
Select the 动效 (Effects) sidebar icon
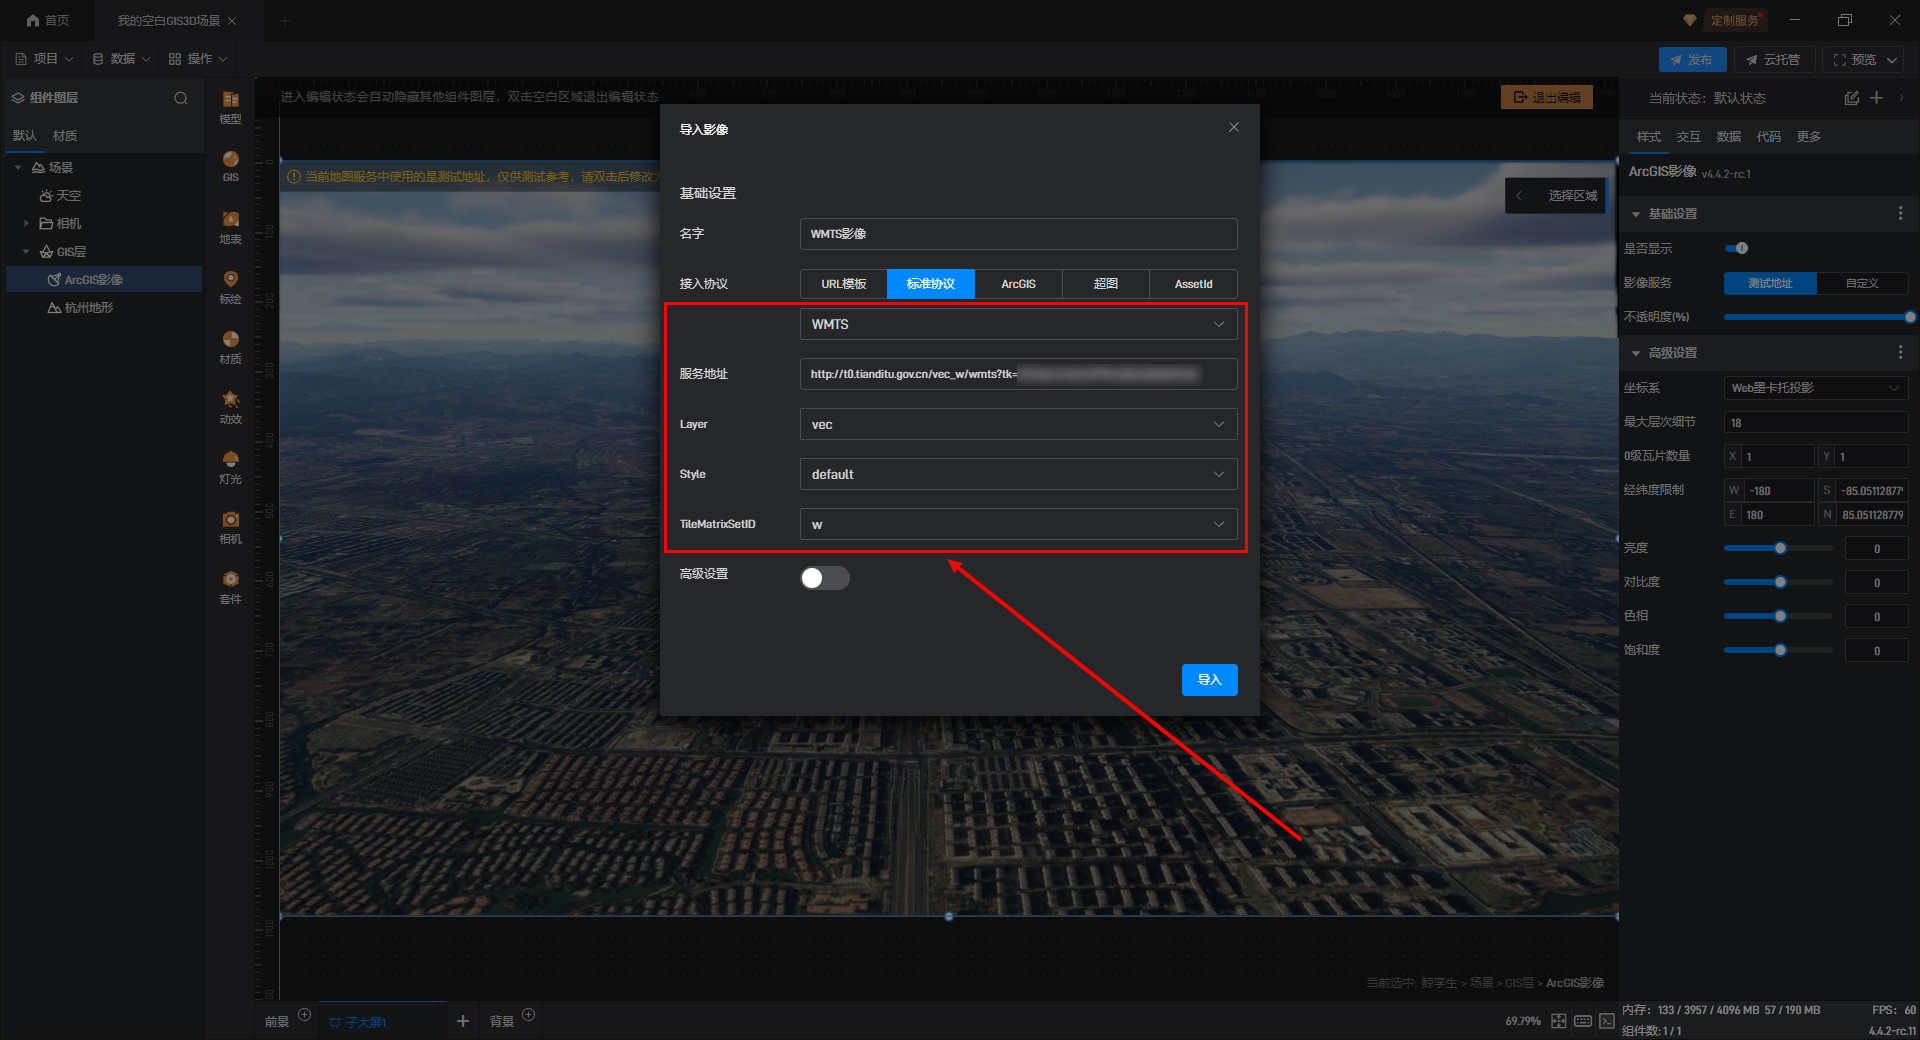(x=230, y=406)
